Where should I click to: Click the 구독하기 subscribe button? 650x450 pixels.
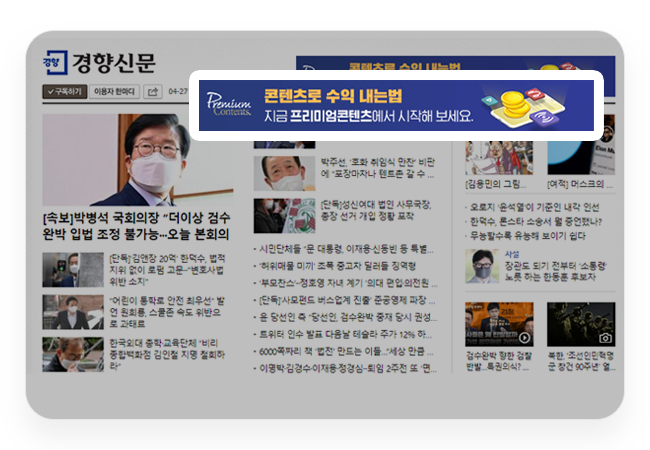[x=65, y=92]
